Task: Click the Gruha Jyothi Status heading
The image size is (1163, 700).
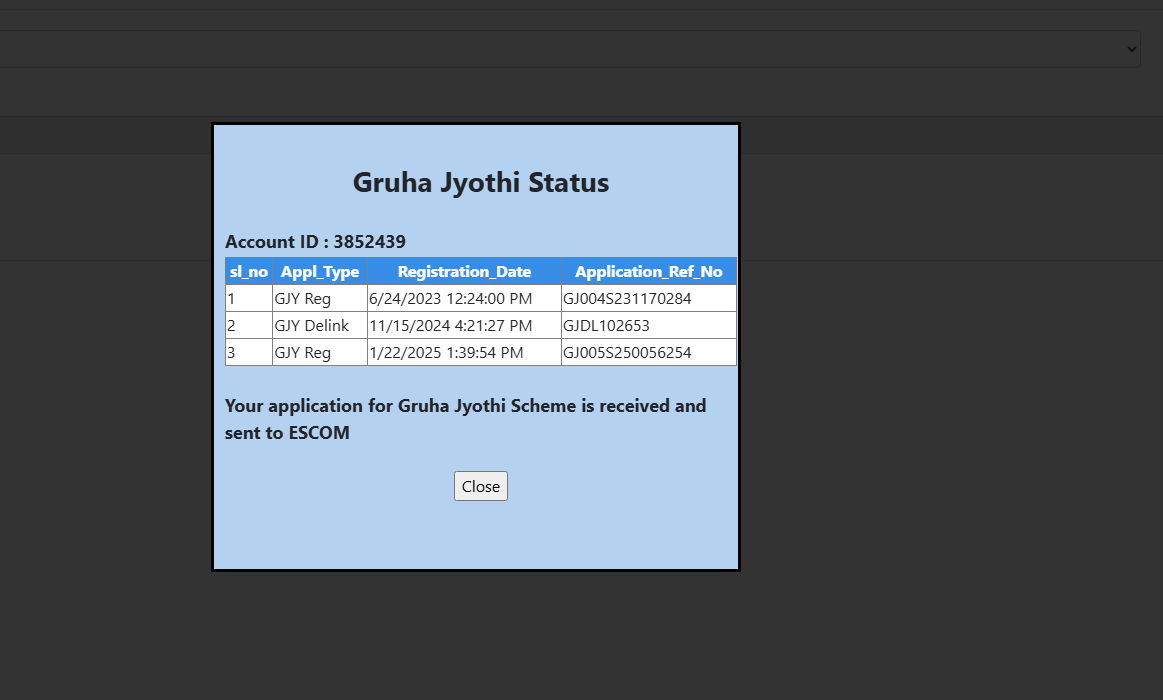Action: [481, 182]
